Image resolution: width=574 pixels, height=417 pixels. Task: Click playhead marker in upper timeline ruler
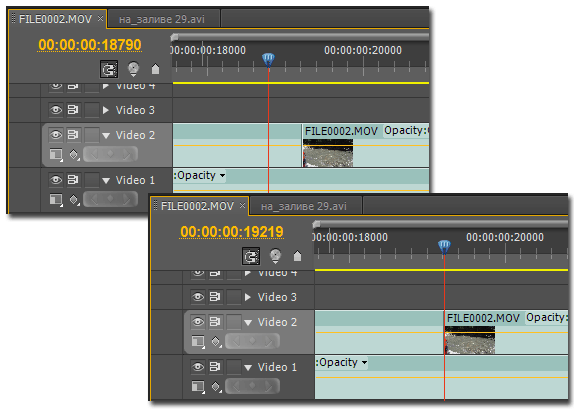click(268, 59)
